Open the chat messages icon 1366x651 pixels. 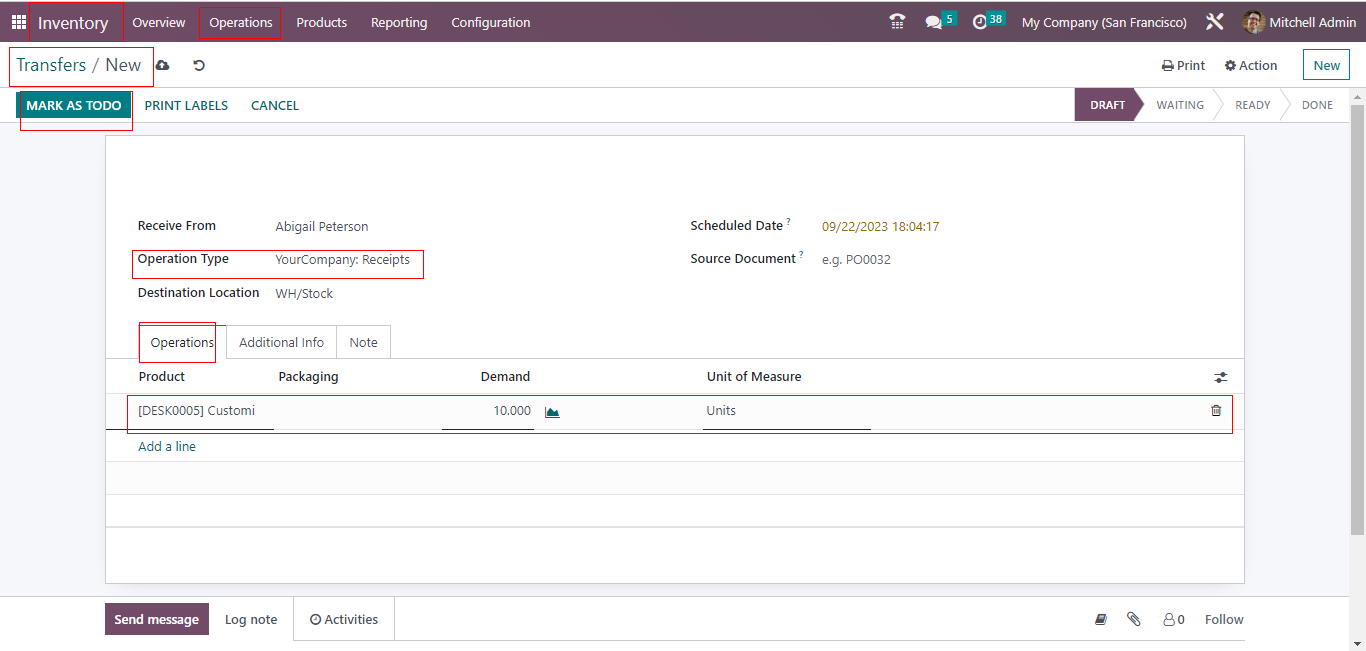934,22
